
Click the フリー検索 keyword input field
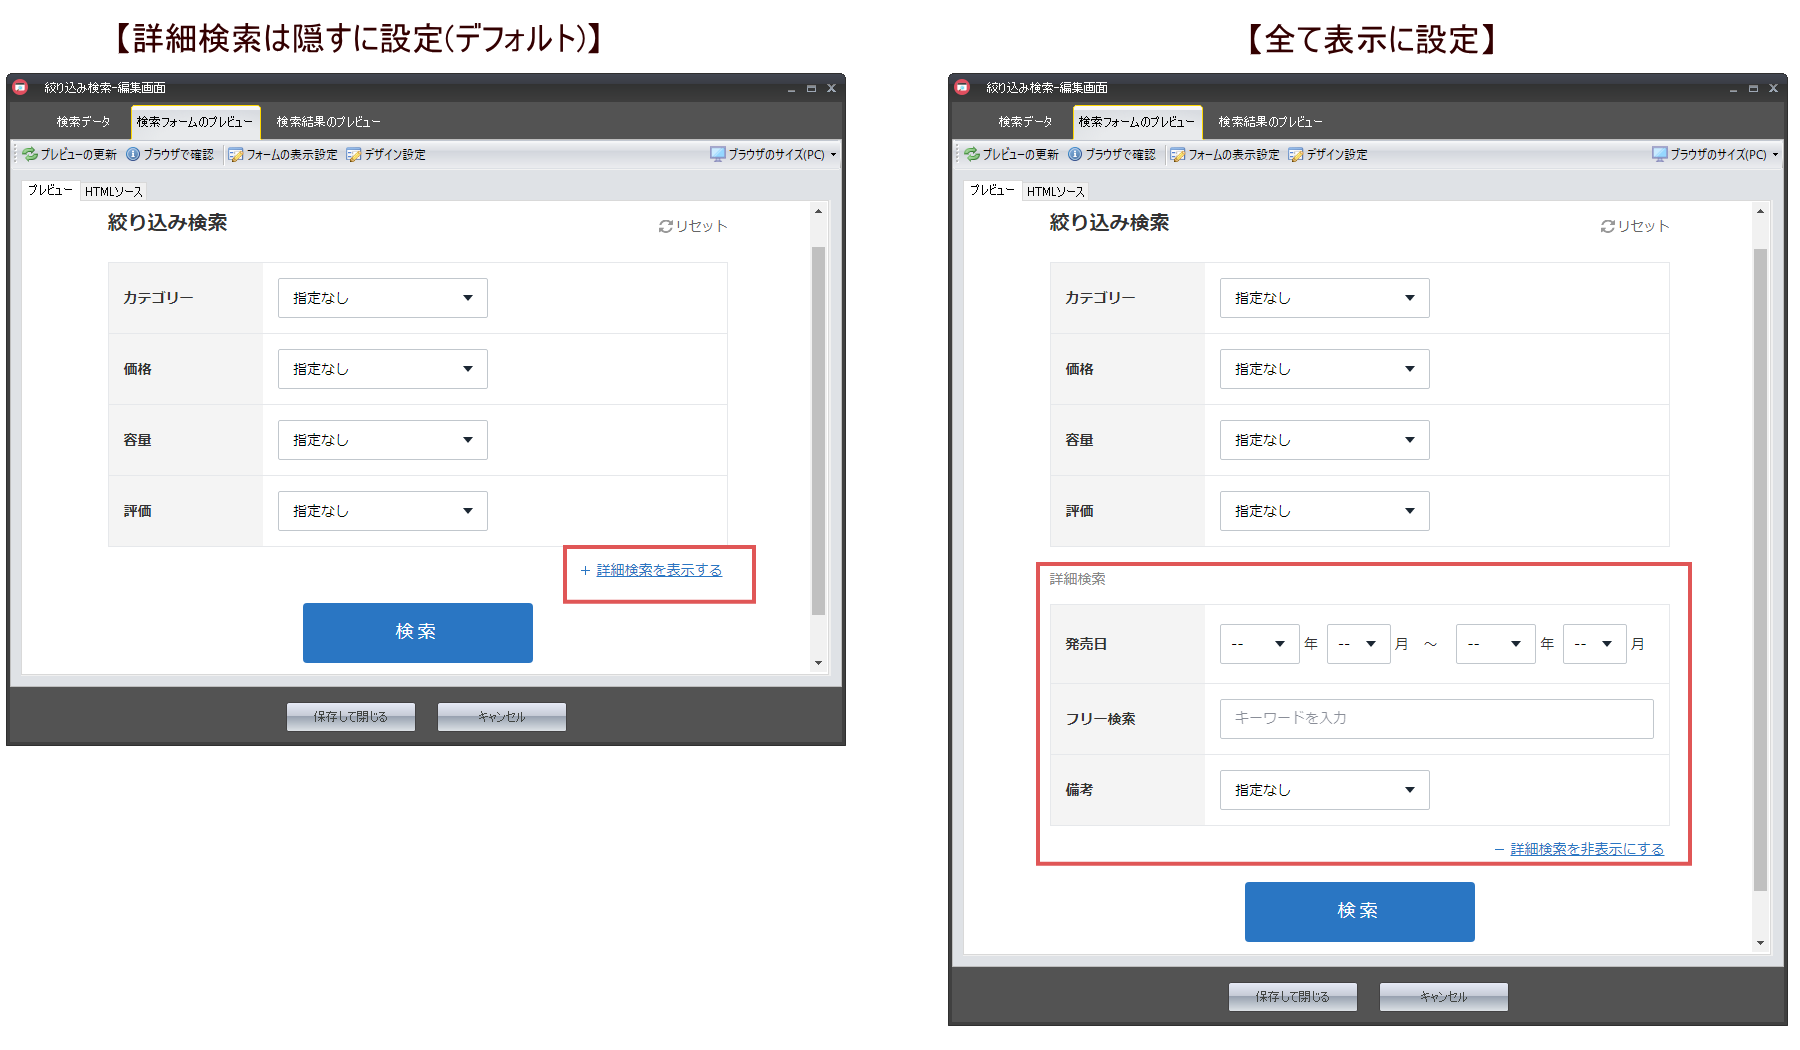pyautogui.click(x=1436, y=718)
